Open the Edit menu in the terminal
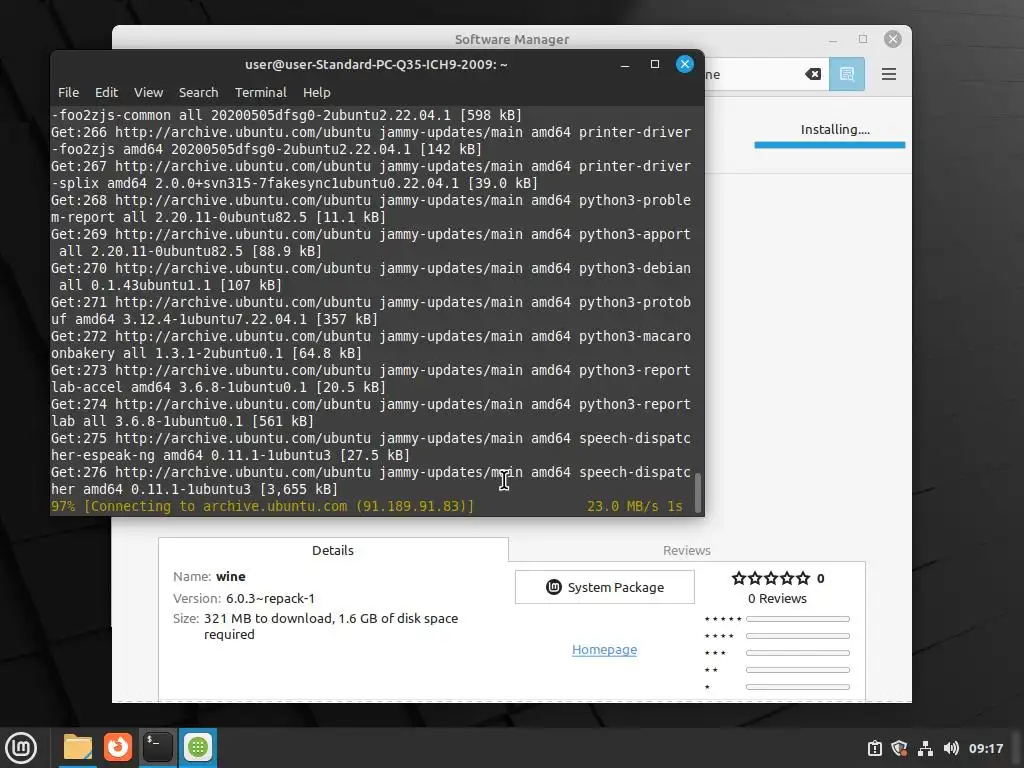1024x768 pixels. click(x=106, y=92)
